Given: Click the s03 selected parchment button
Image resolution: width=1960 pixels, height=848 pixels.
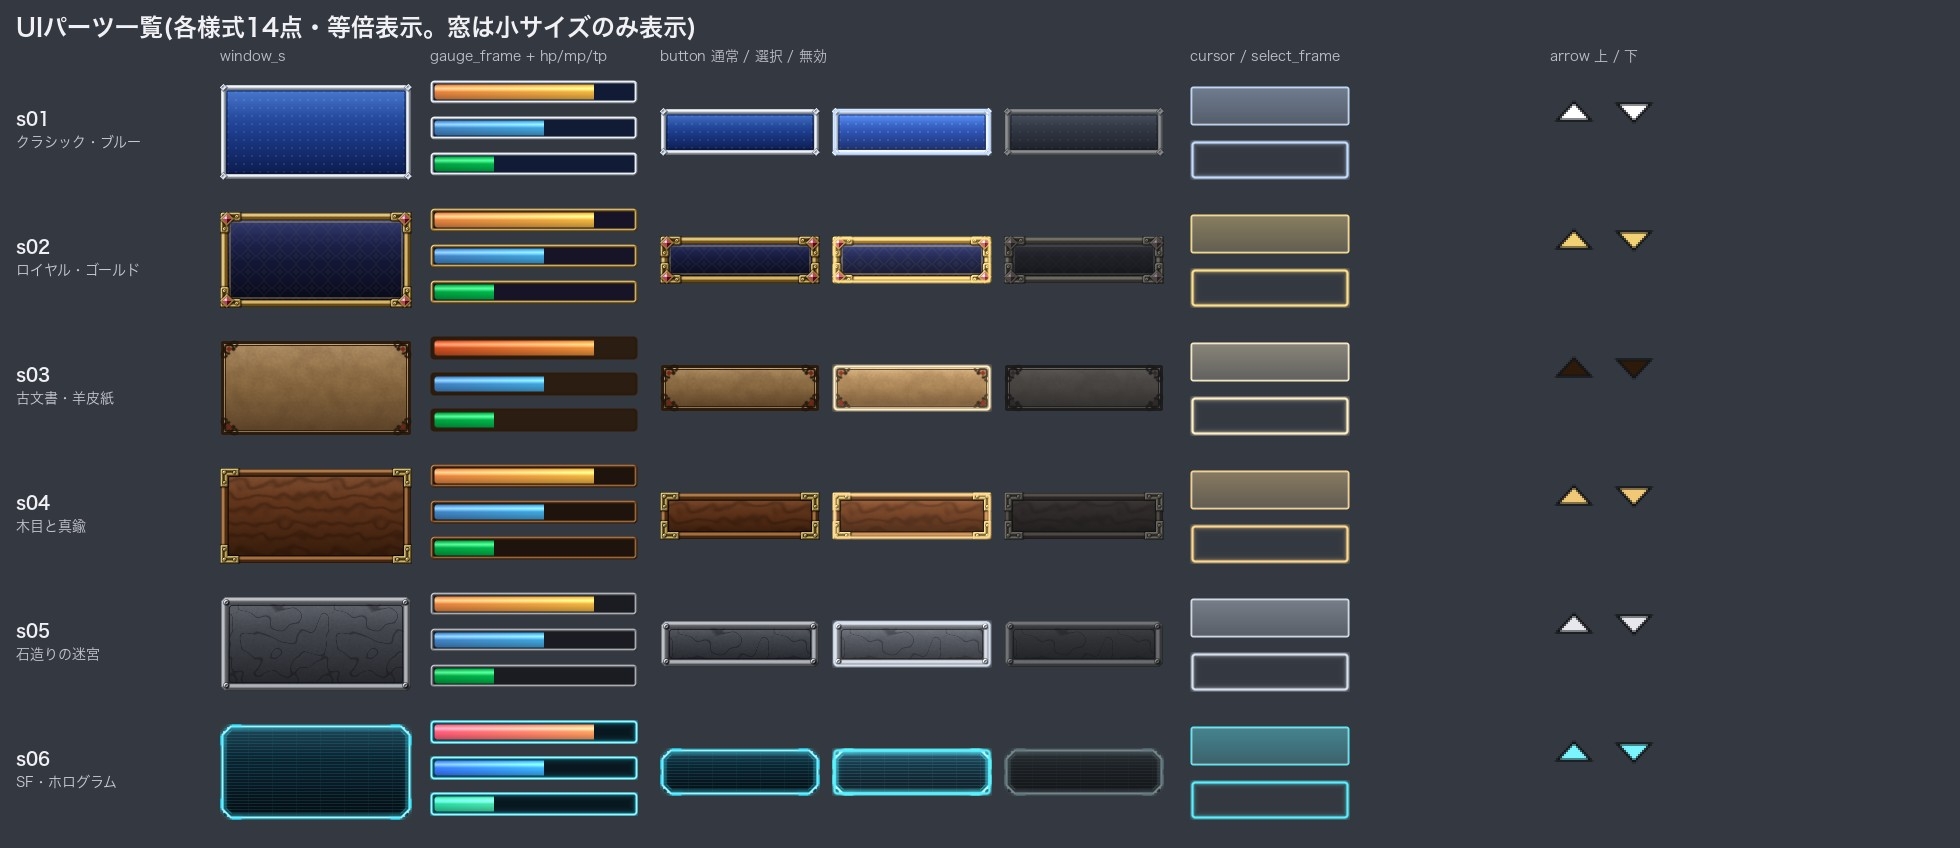Looking at the screenshot, I should (912, 388).
